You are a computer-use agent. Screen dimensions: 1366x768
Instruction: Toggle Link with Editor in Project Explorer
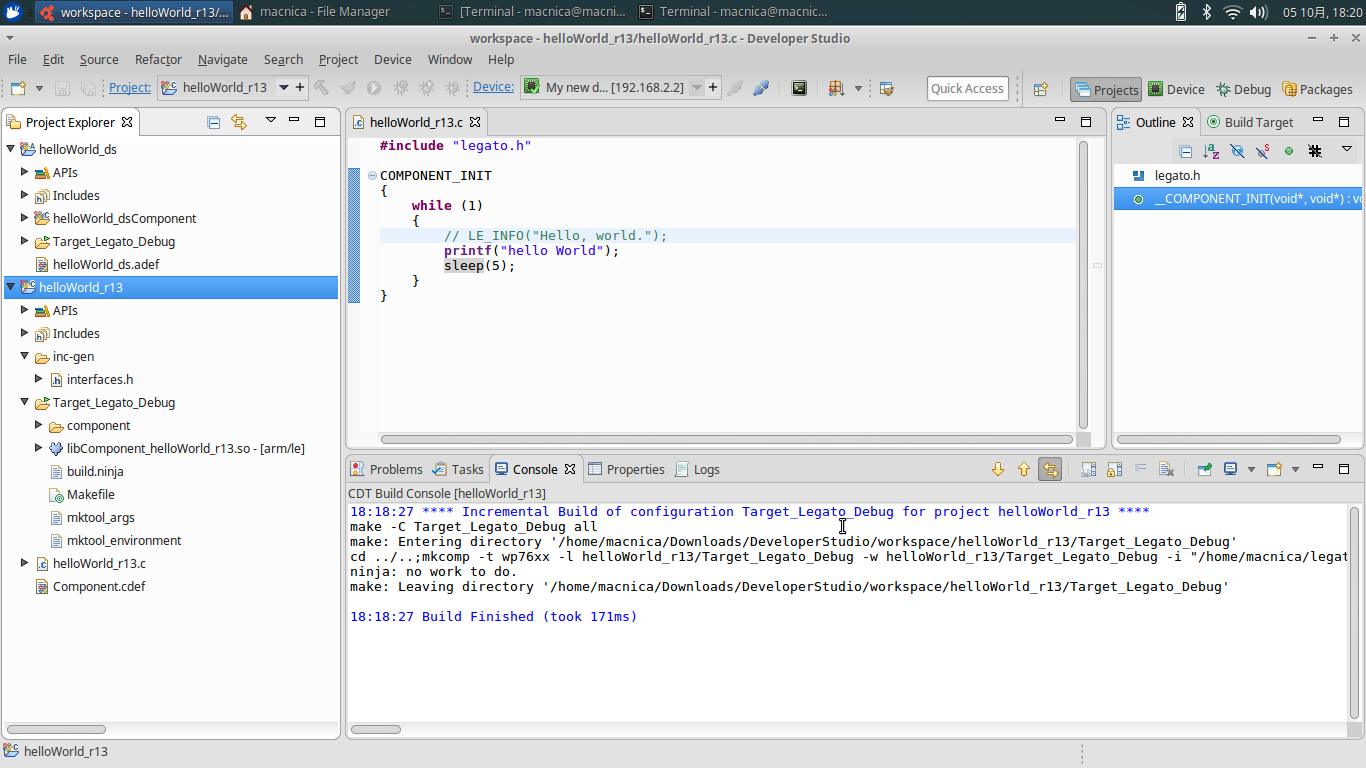click(239, 122)
